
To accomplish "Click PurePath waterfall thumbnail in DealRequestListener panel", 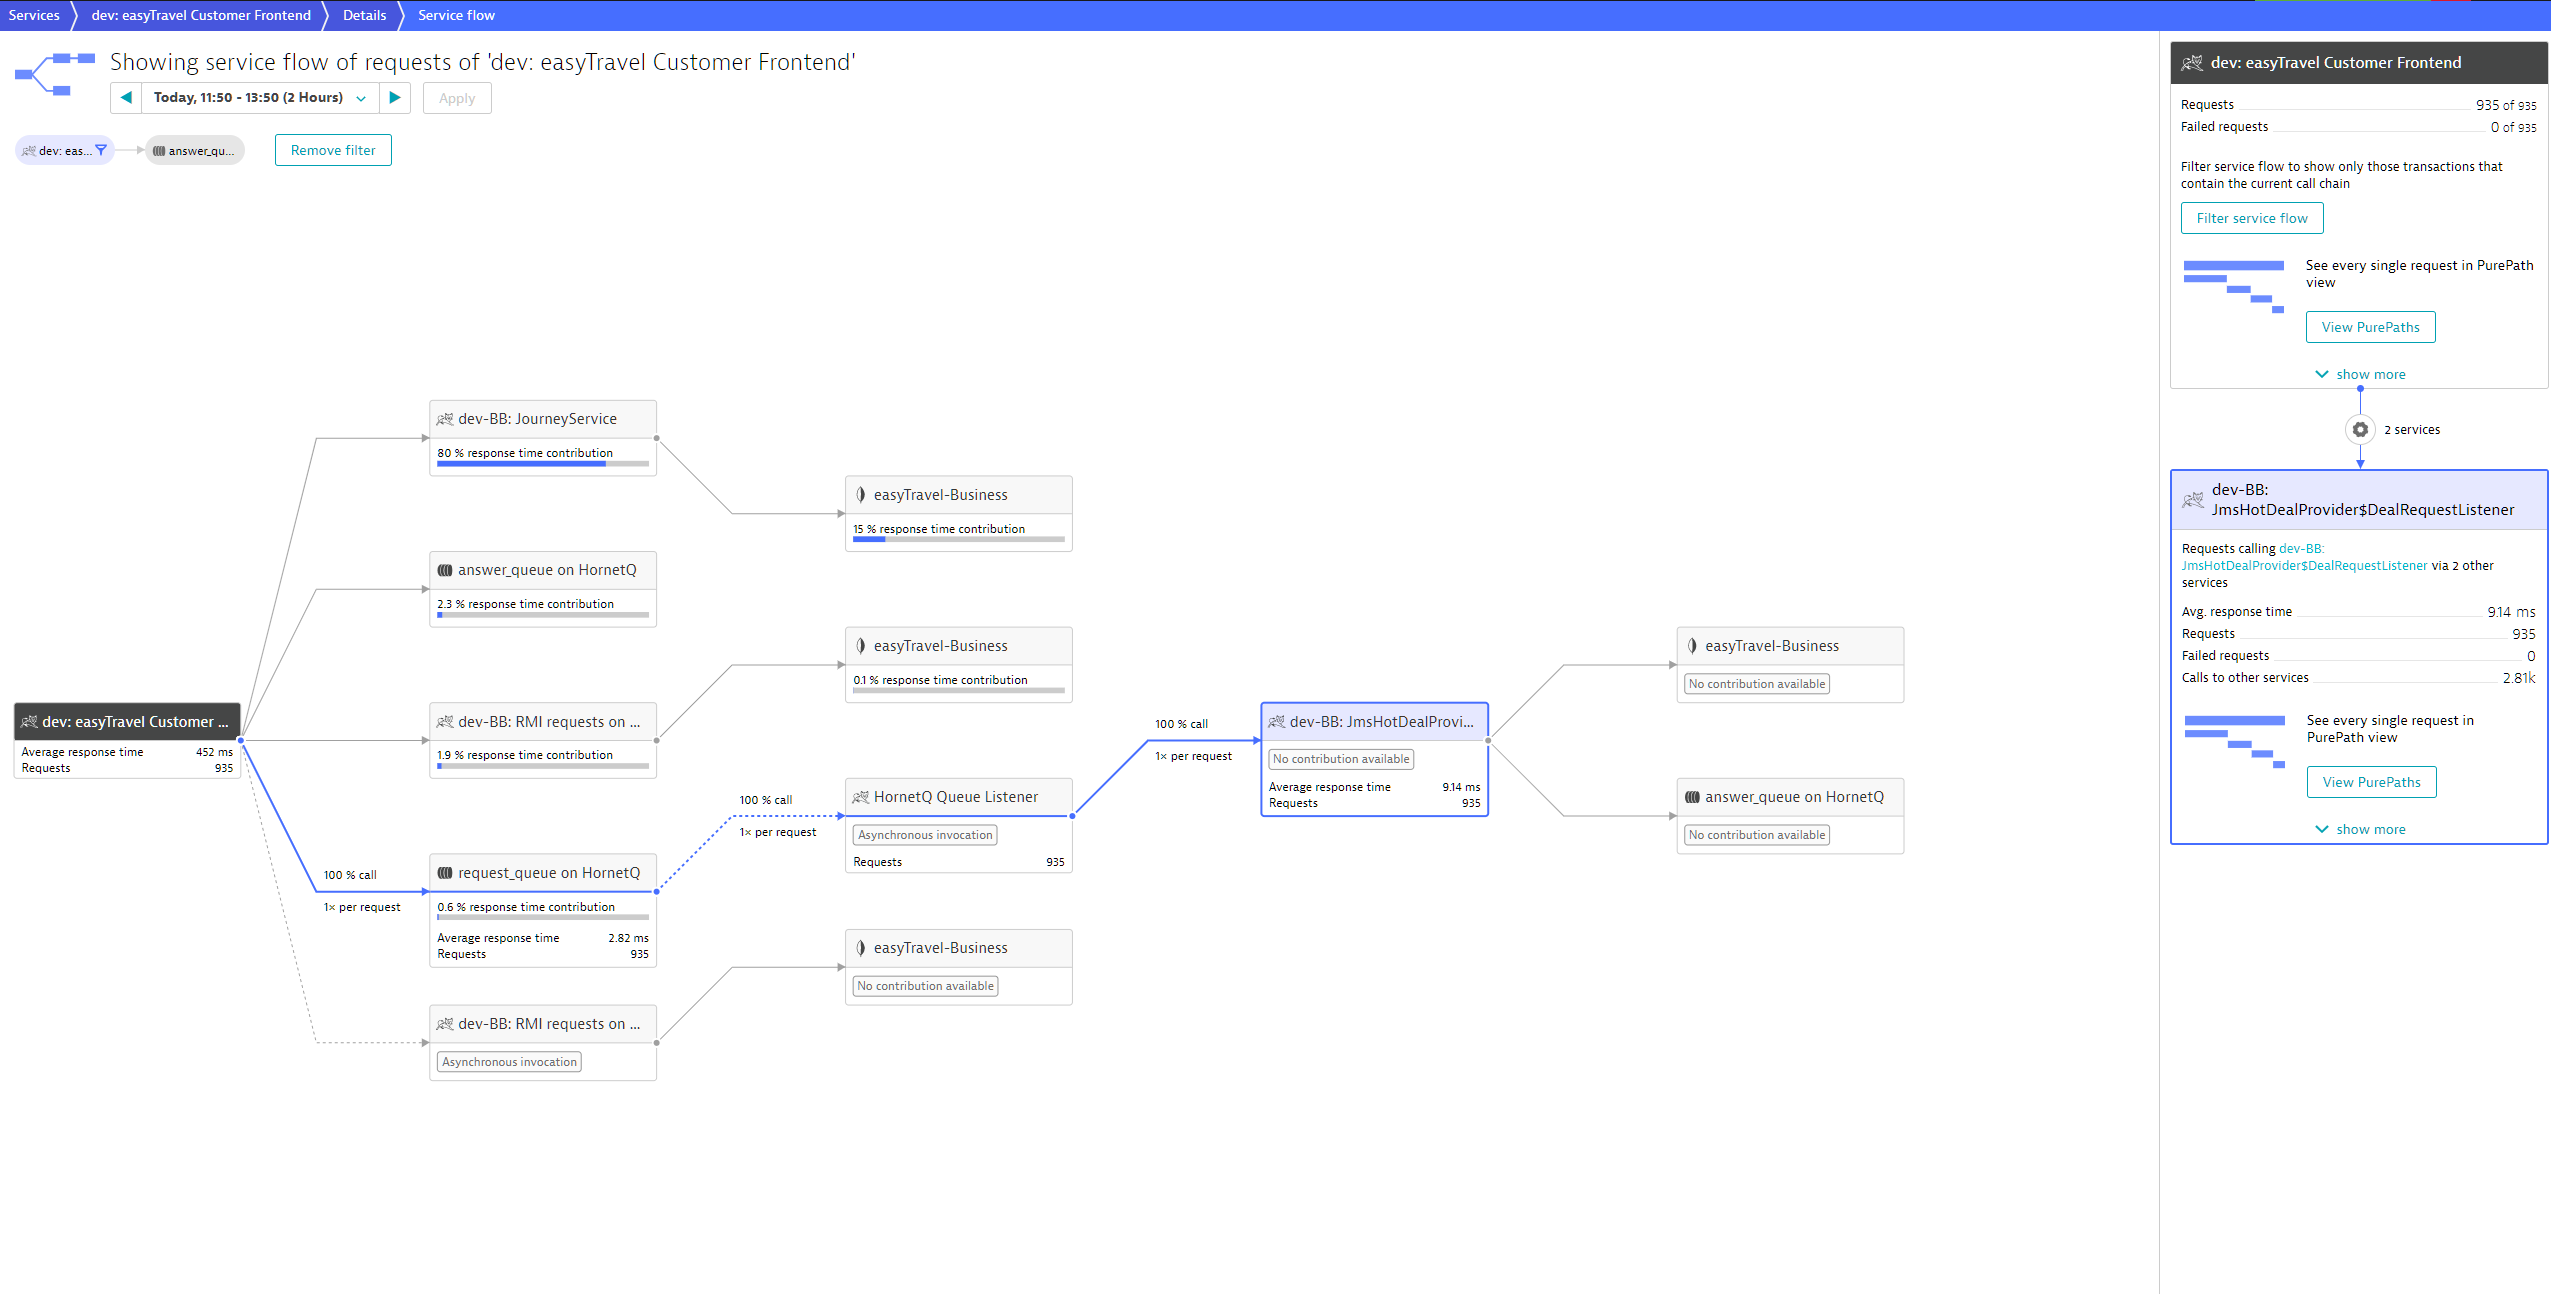I will point(2236,741).
